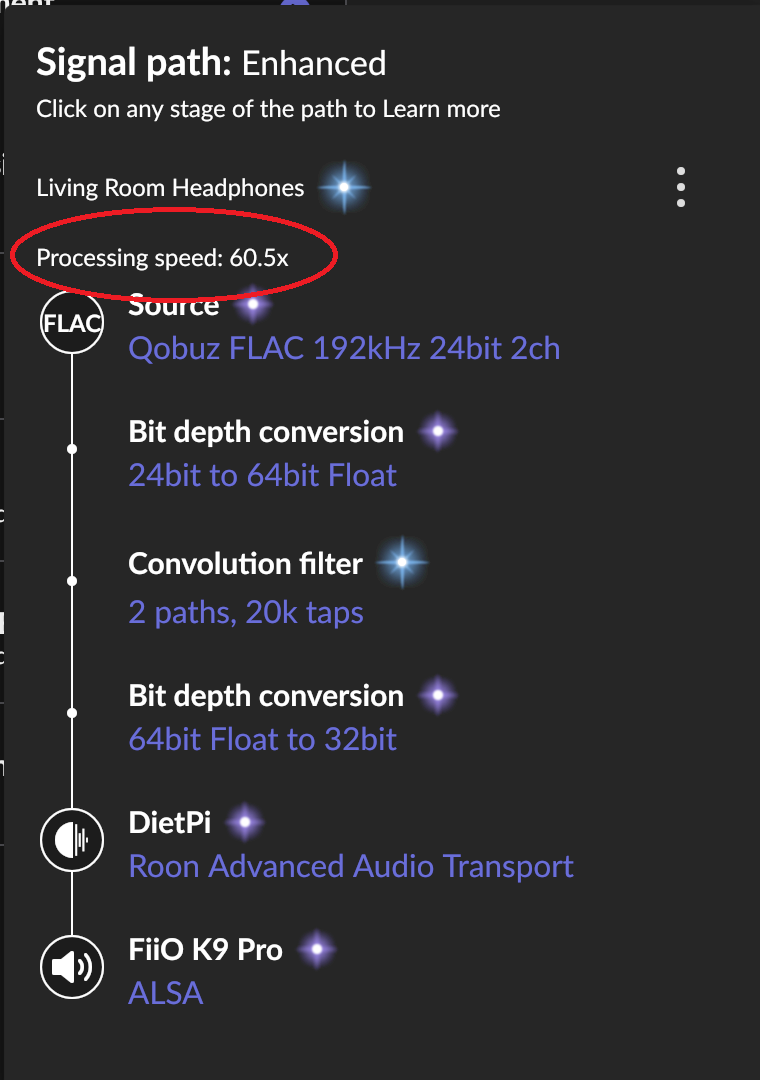Click the star beside Bit depth conversion
The height and width of the screenshot is (1080, 760).
tap(436, 431)
